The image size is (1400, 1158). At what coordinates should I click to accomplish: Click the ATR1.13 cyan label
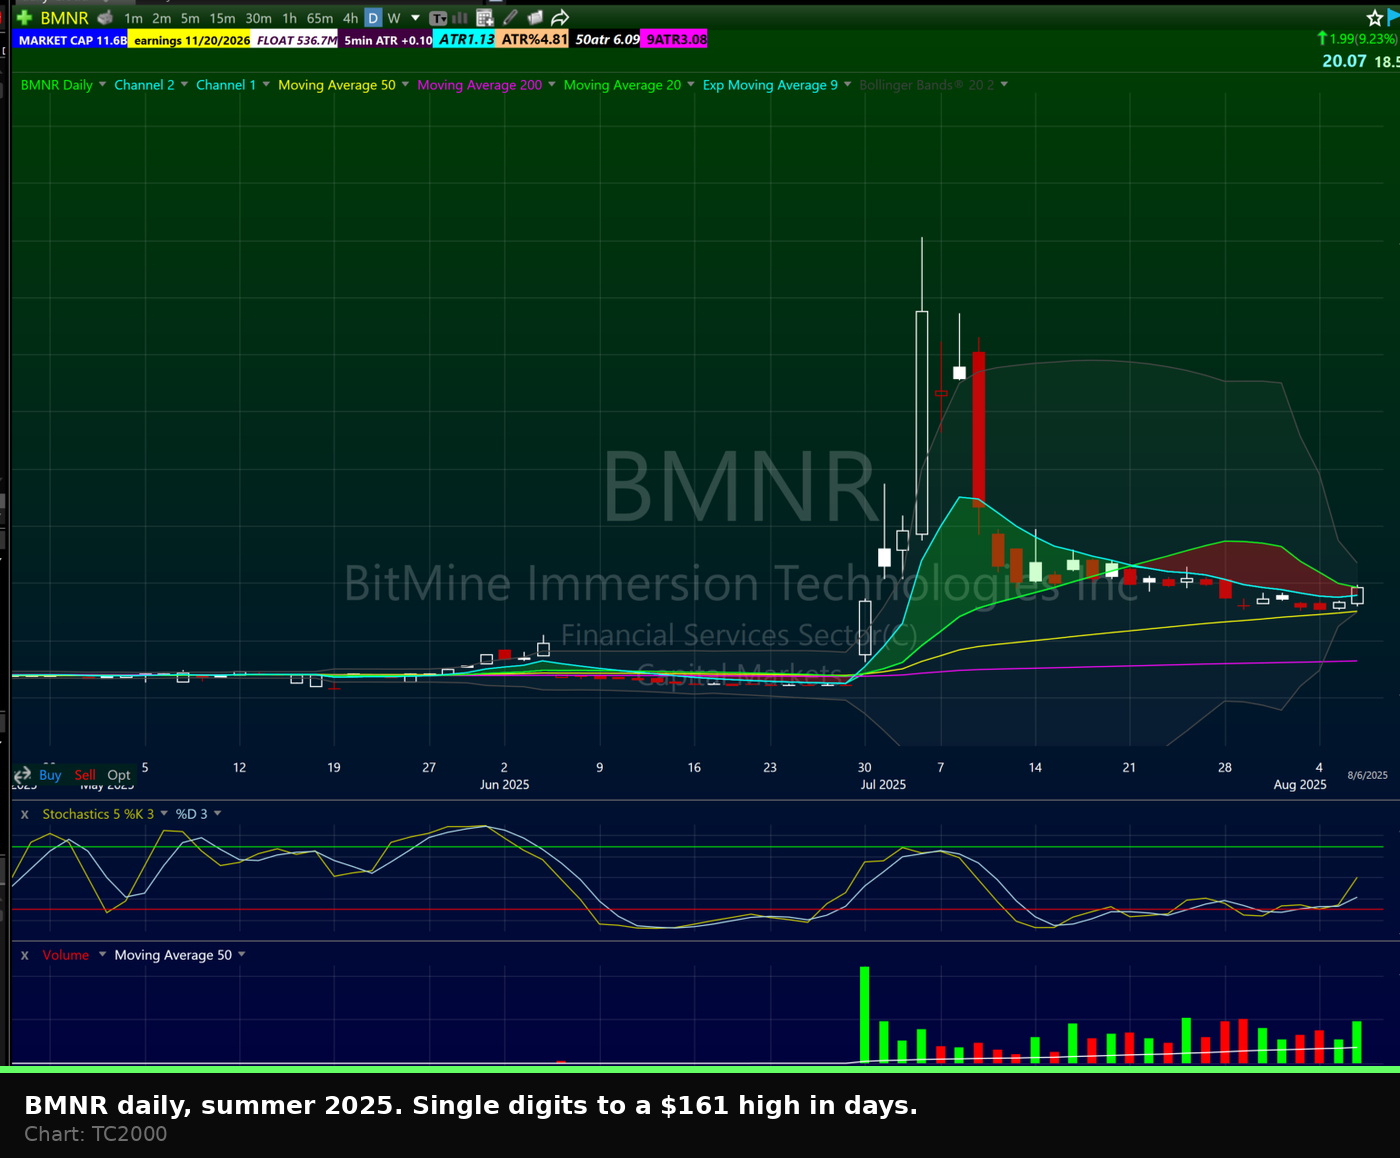[466, 39]
